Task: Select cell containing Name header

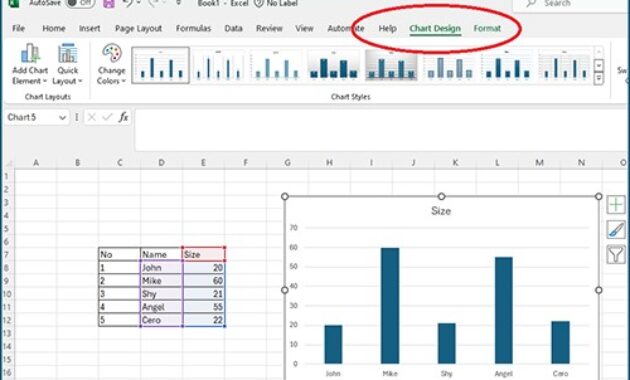Action: [x=161, y=254]
